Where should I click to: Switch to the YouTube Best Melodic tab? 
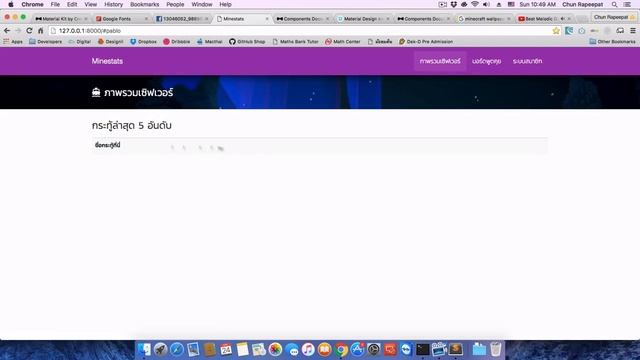click(x=543, y=19)
